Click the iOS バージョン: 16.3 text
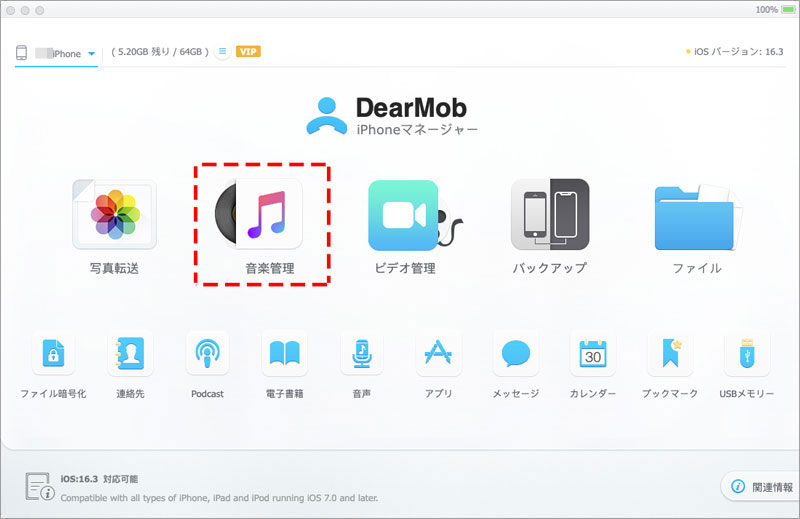 pyautogui.click(x=738, y=52)
